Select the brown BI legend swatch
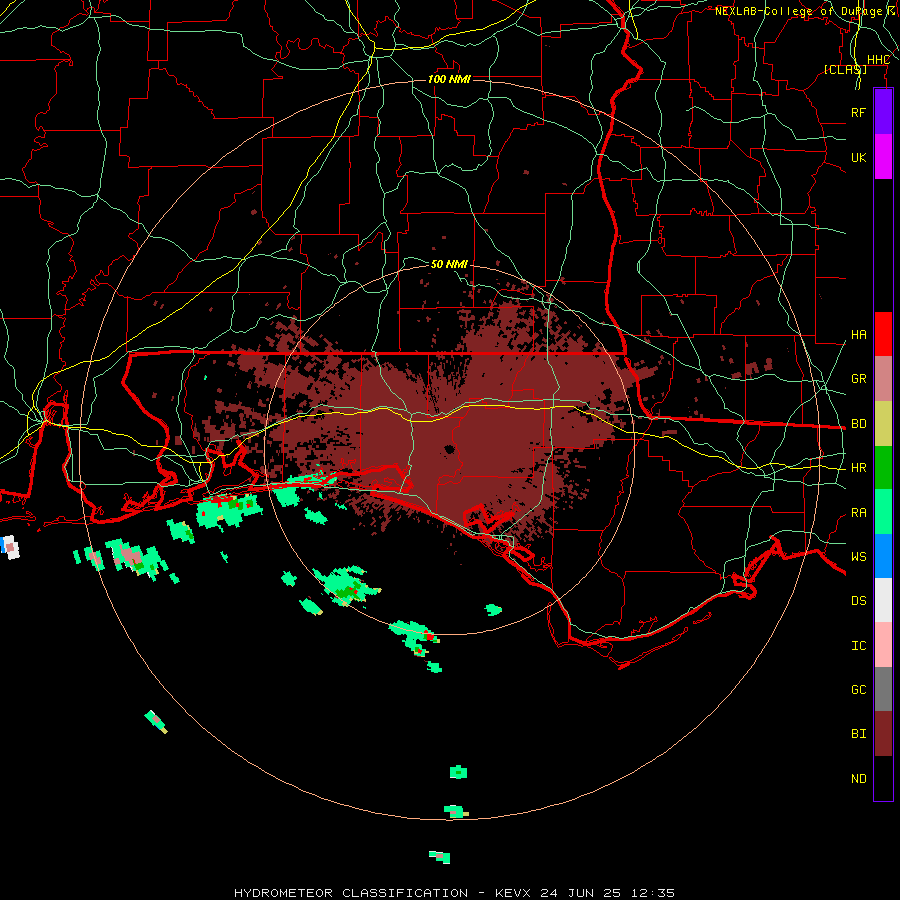 coord(883,734)
